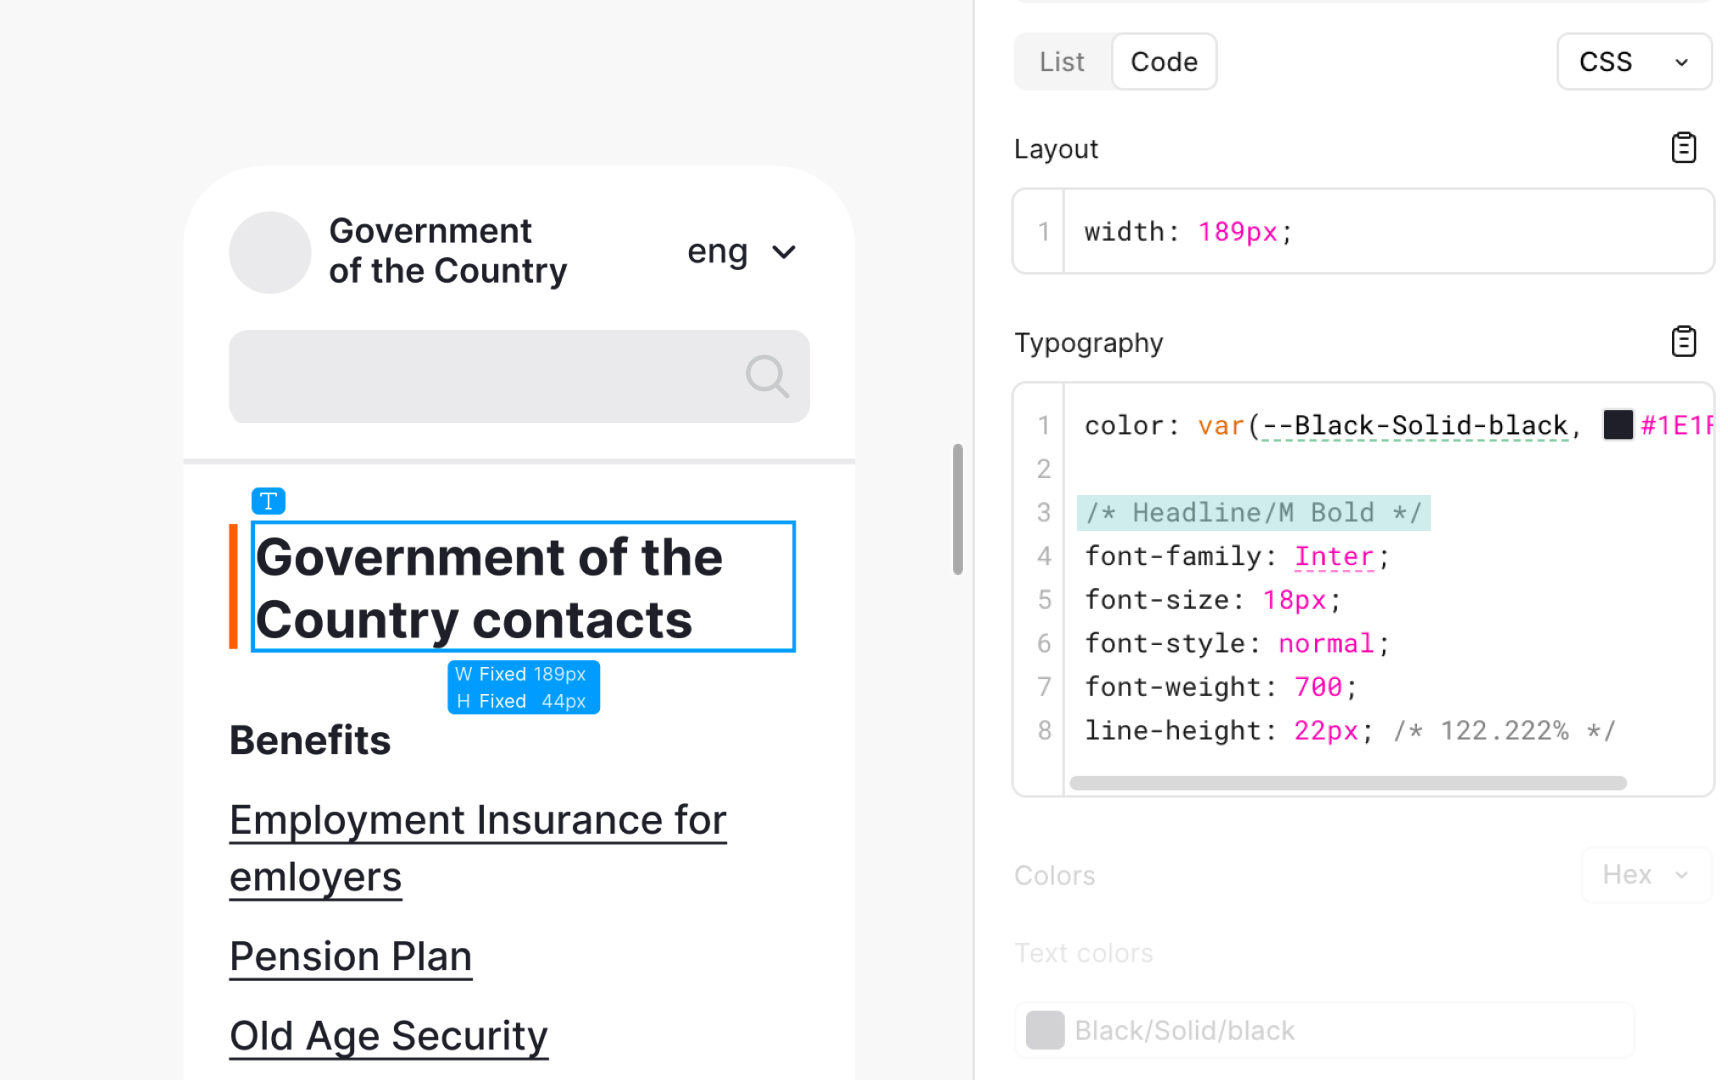The width and height of the screenshot is (1728, 1080).
Task: Click the Black/Solid/black color swatch
Action: 1045,1030
